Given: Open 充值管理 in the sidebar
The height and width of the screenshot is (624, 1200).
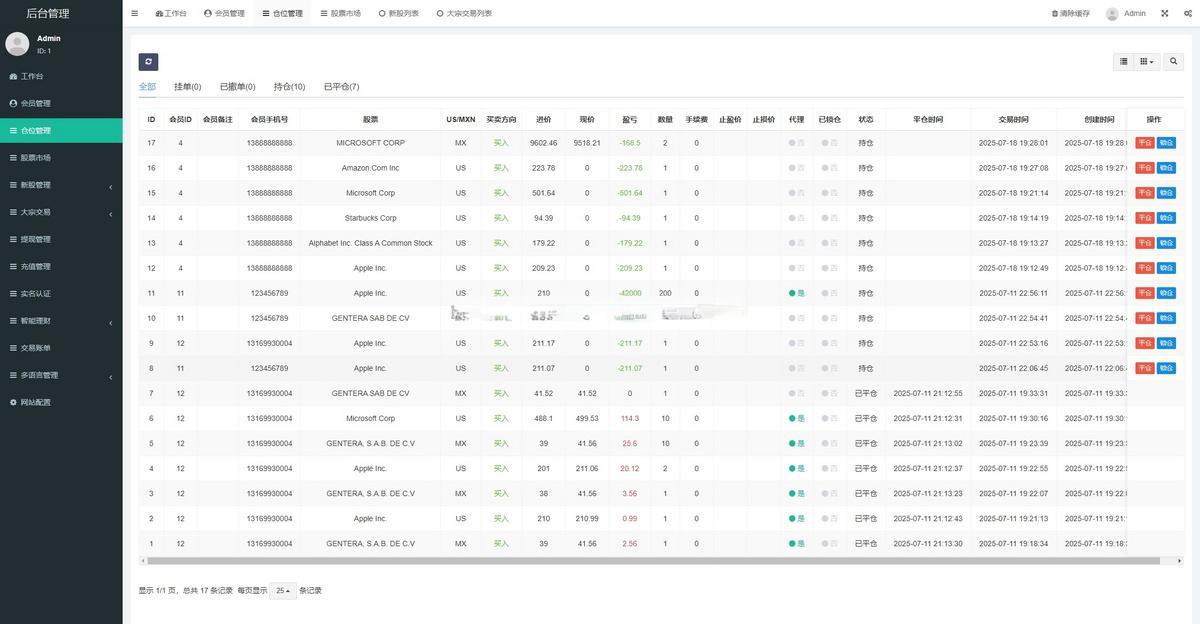Looking at the screenshot, I should pos(61,267).
